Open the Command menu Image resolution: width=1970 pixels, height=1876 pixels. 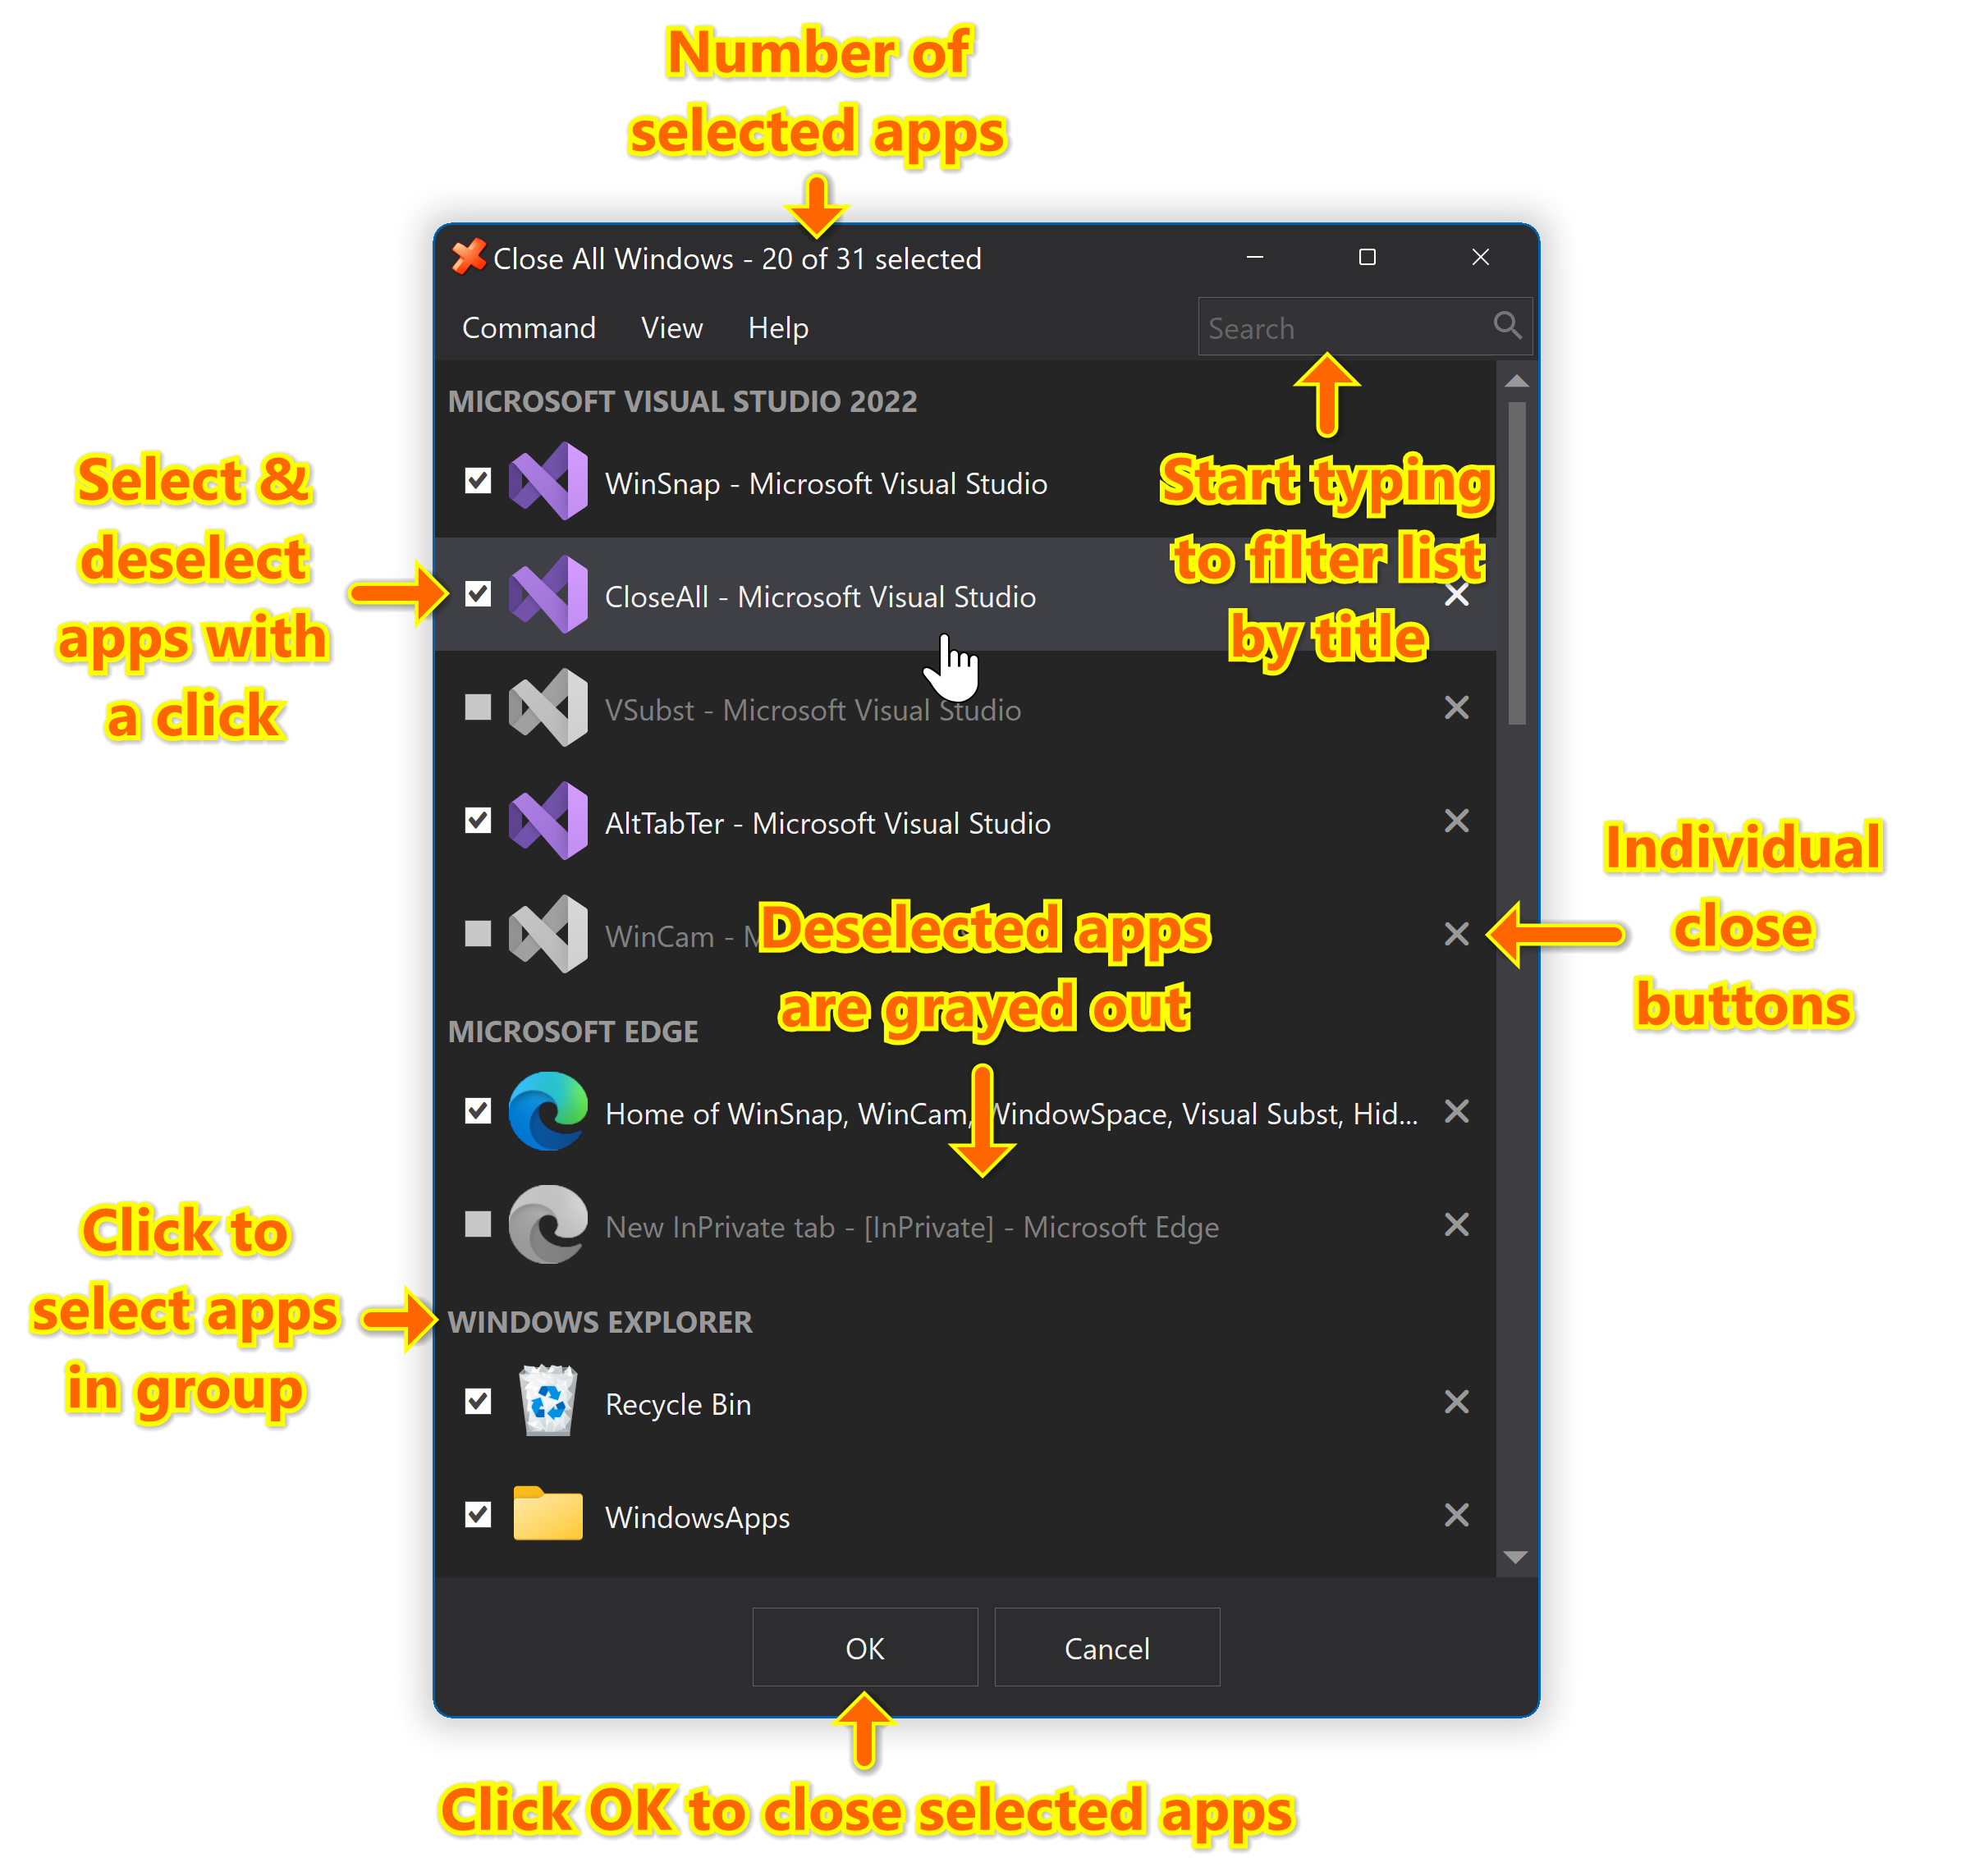pyautogui.click(x=526, y=325)
